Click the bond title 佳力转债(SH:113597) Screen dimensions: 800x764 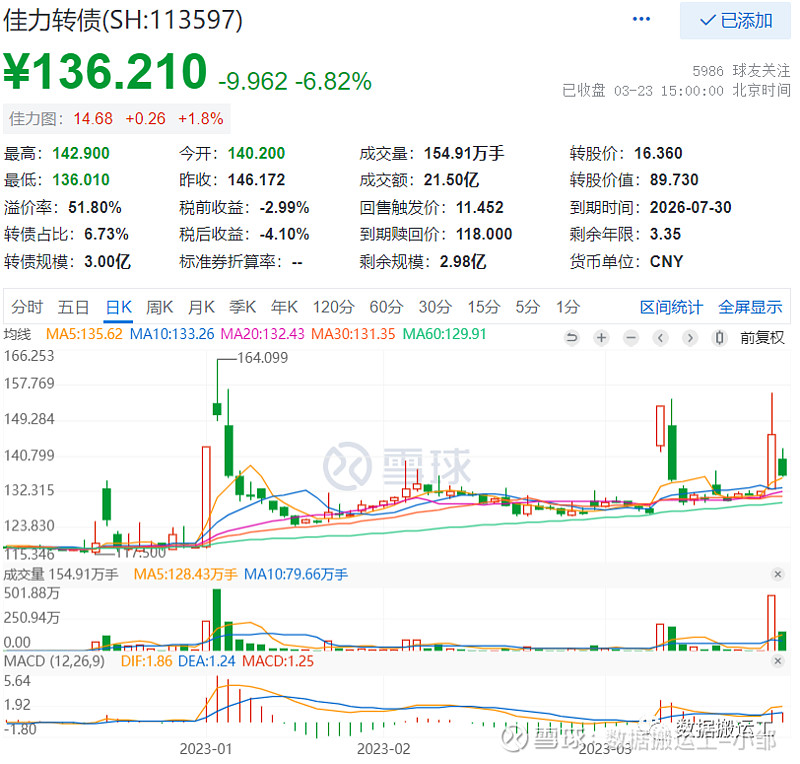click(123, 20)
